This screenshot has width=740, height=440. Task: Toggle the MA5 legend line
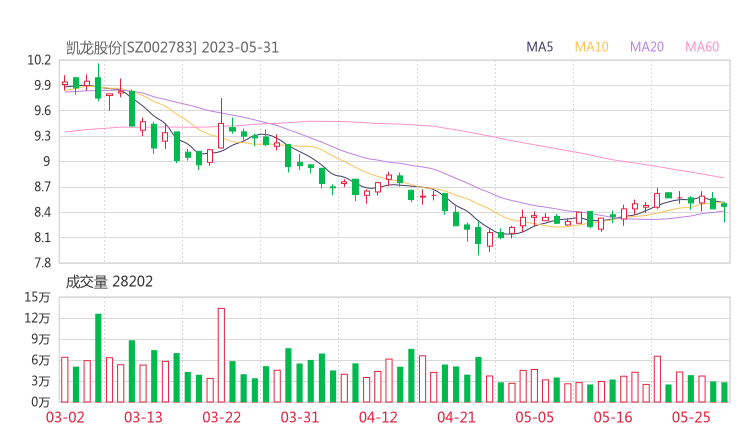point(539,47)
